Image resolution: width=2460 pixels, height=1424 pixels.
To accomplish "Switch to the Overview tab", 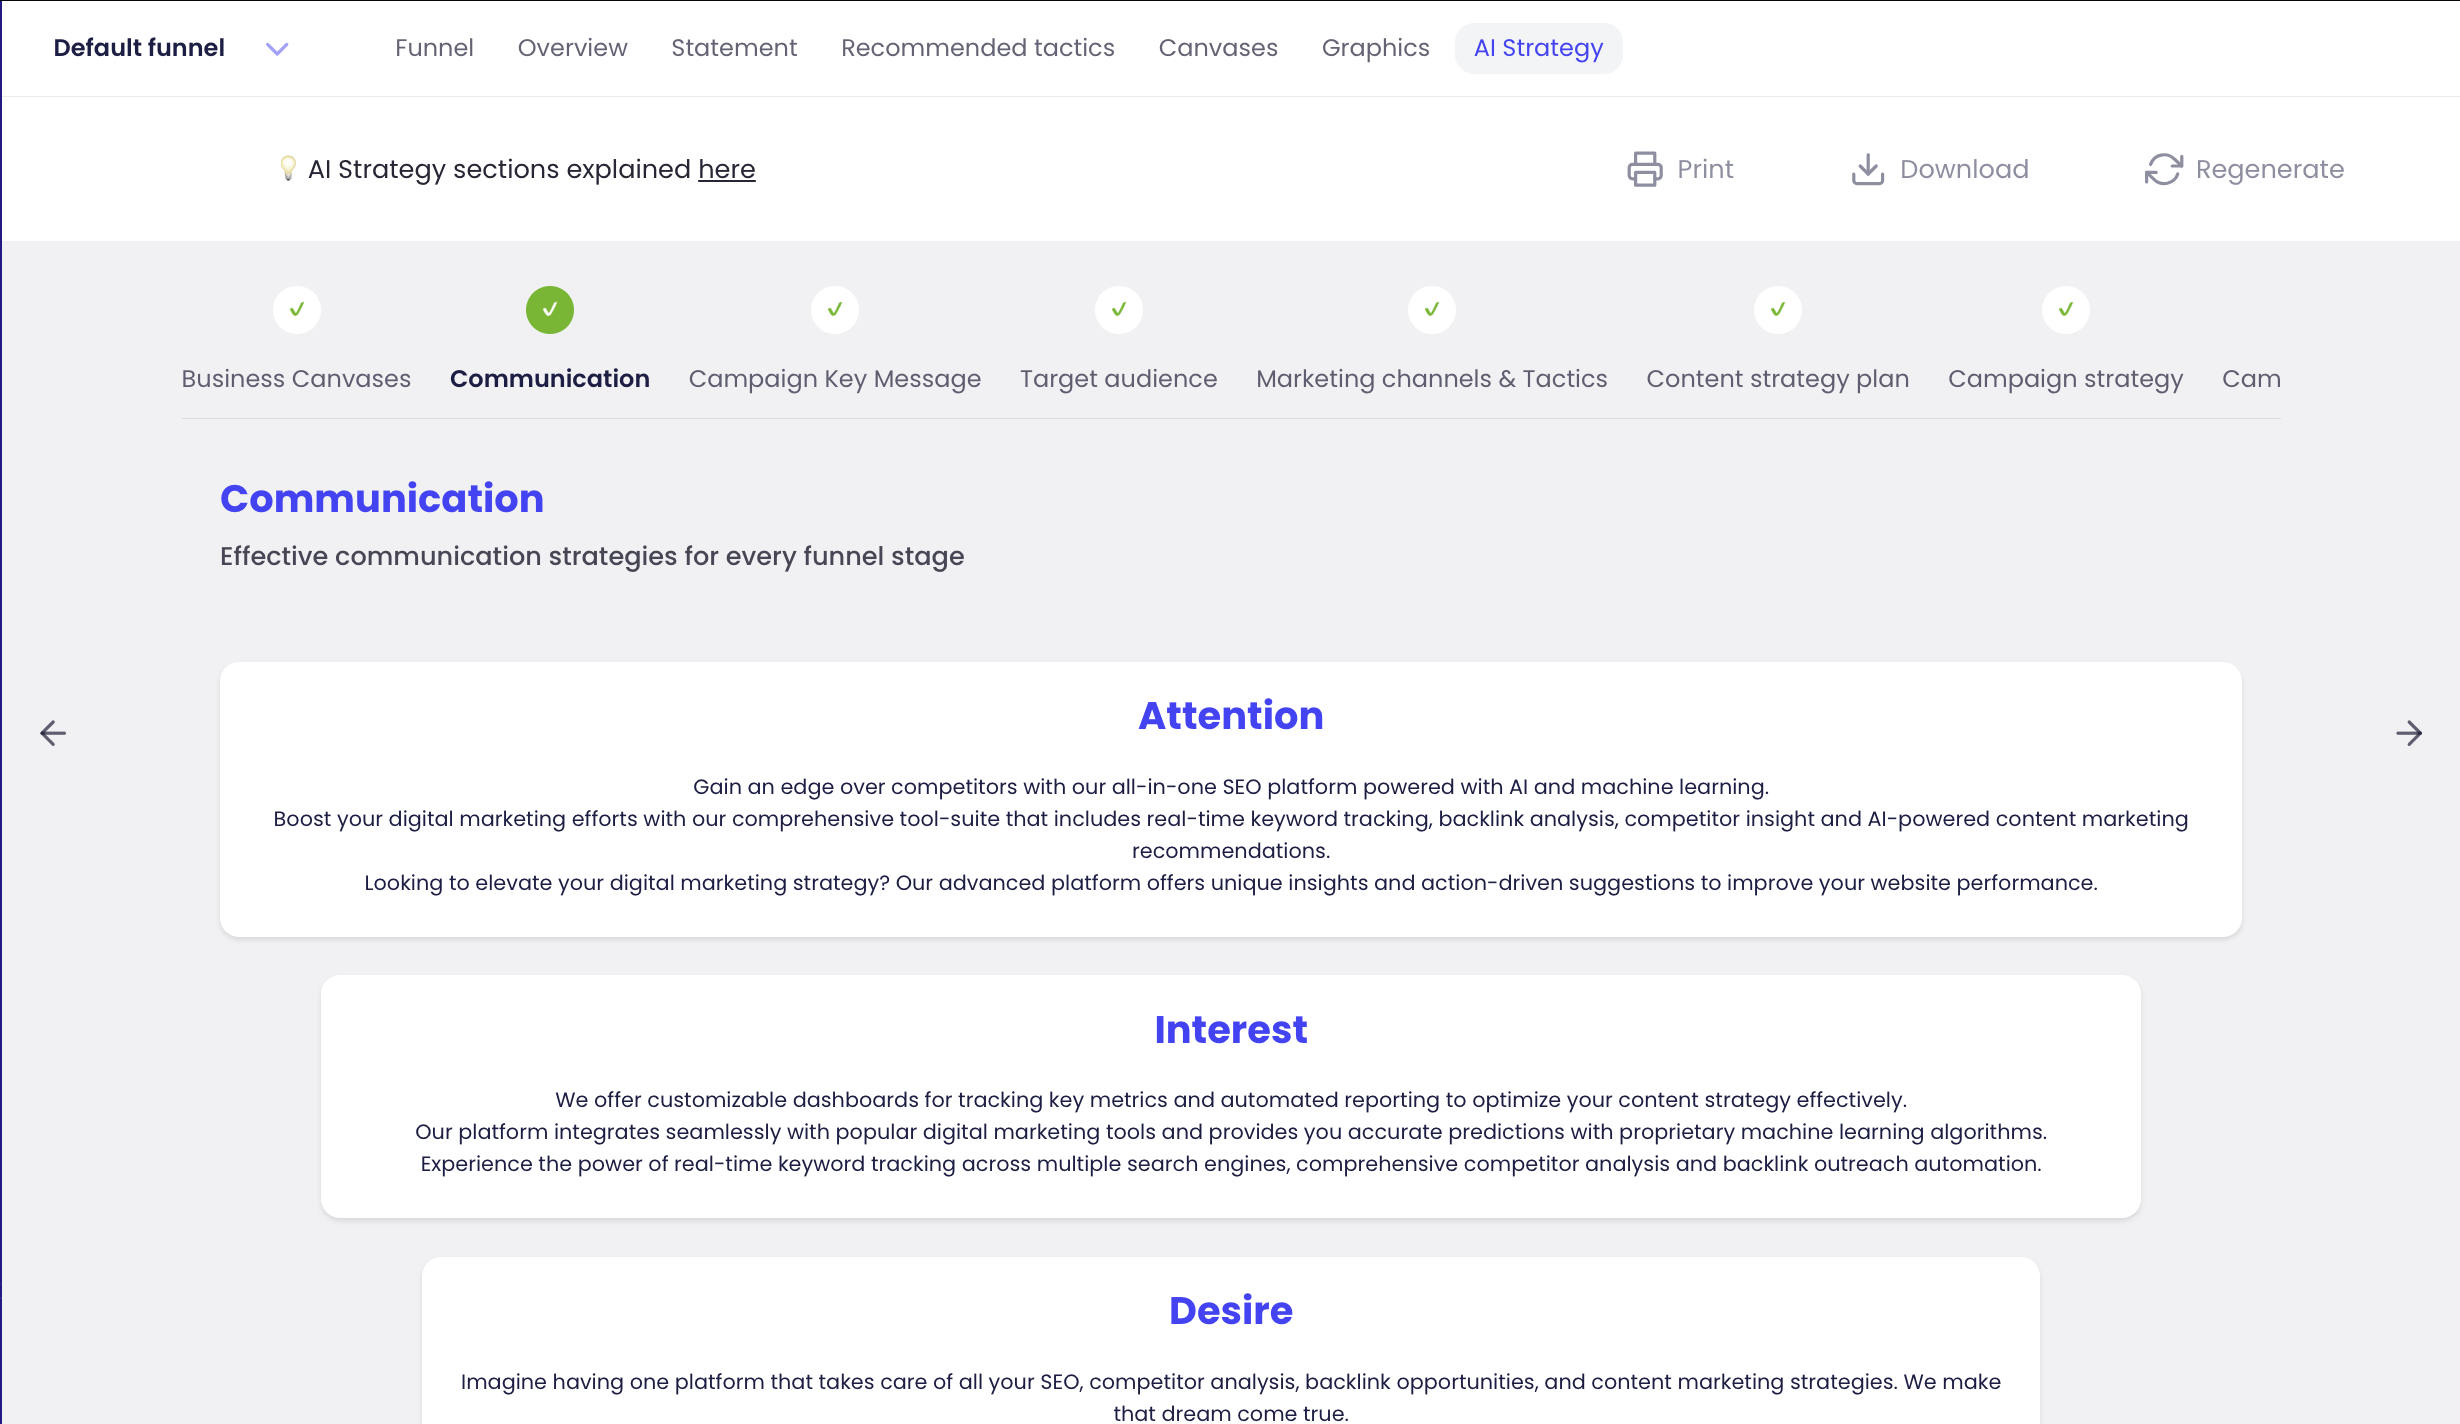I will pyautogui.click(x=572, y=47).
